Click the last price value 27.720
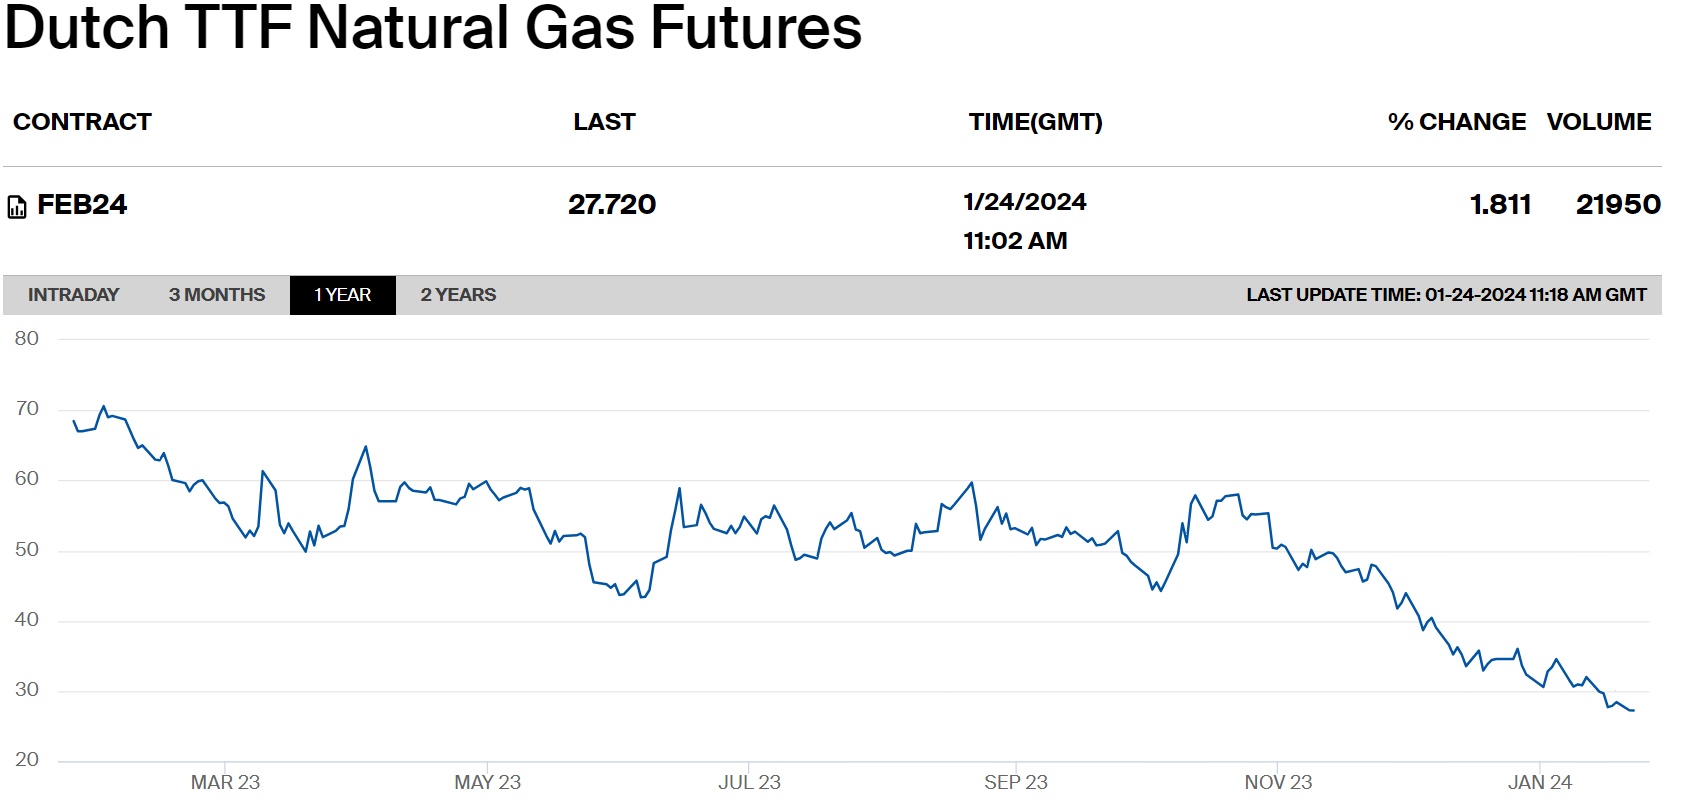 (612, 205)
